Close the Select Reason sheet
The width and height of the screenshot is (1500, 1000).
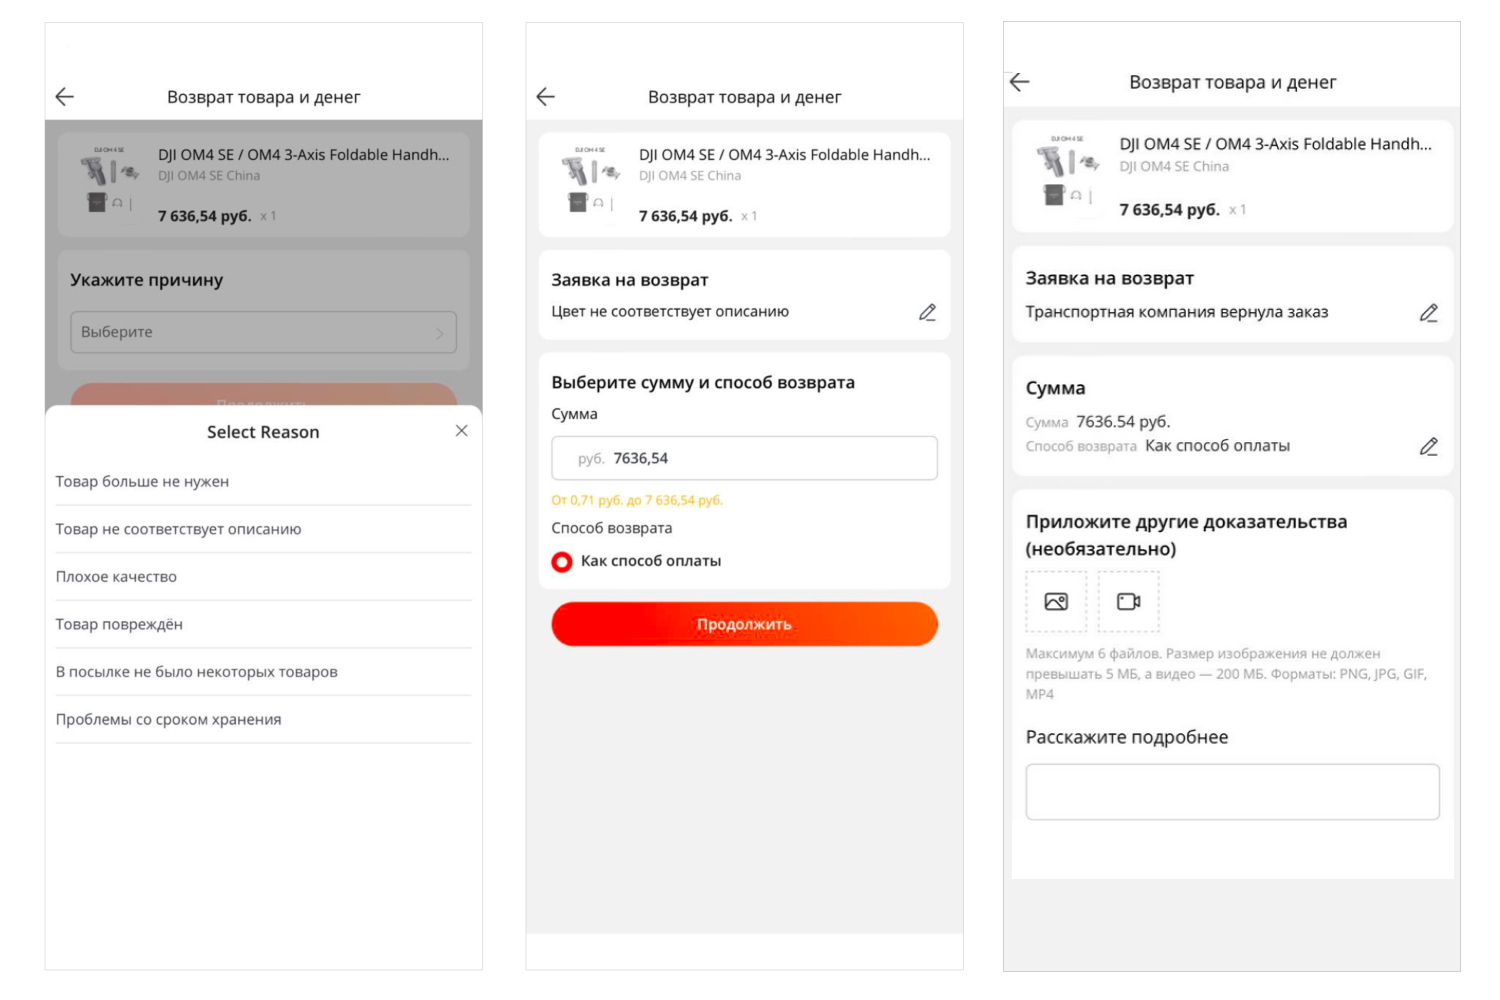tap(461, 431)
